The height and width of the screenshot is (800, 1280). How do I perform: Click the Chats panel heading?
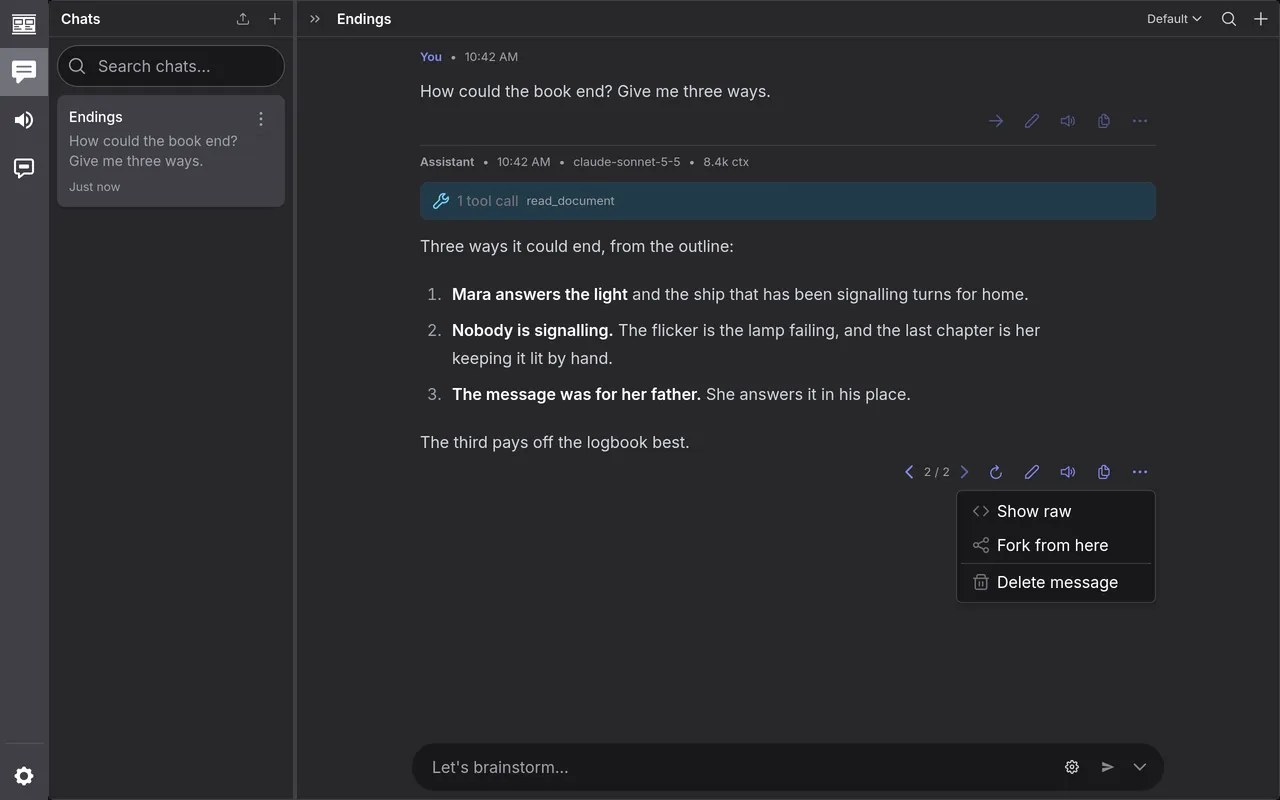tap(81, 19)
